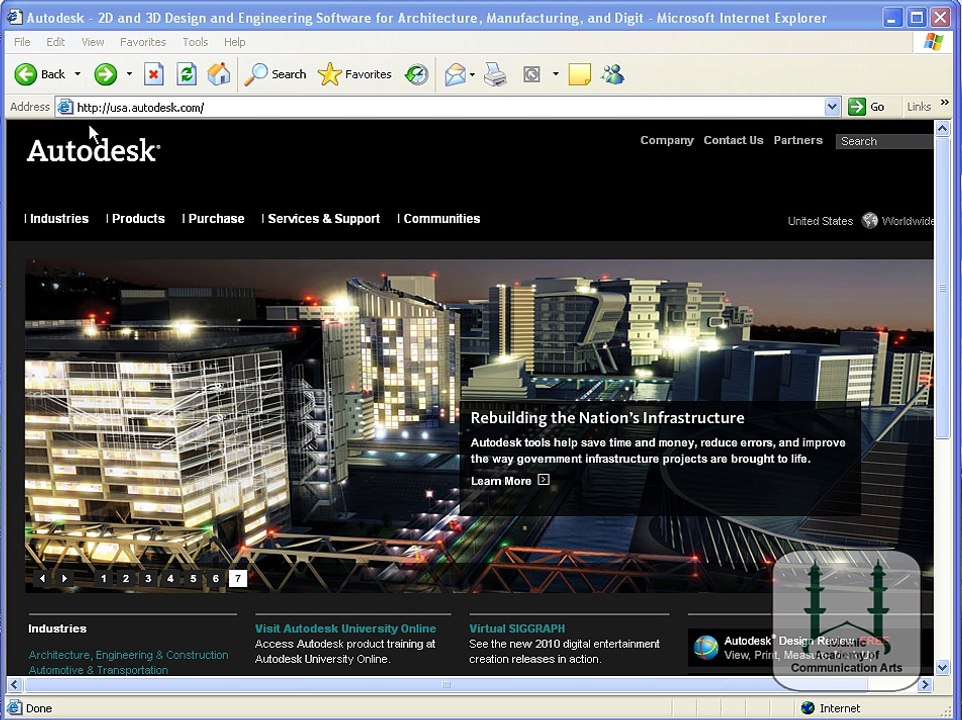This screenshot has height=720, width=962.
Task: Stop loading with the red X icon
Action: 153,74
